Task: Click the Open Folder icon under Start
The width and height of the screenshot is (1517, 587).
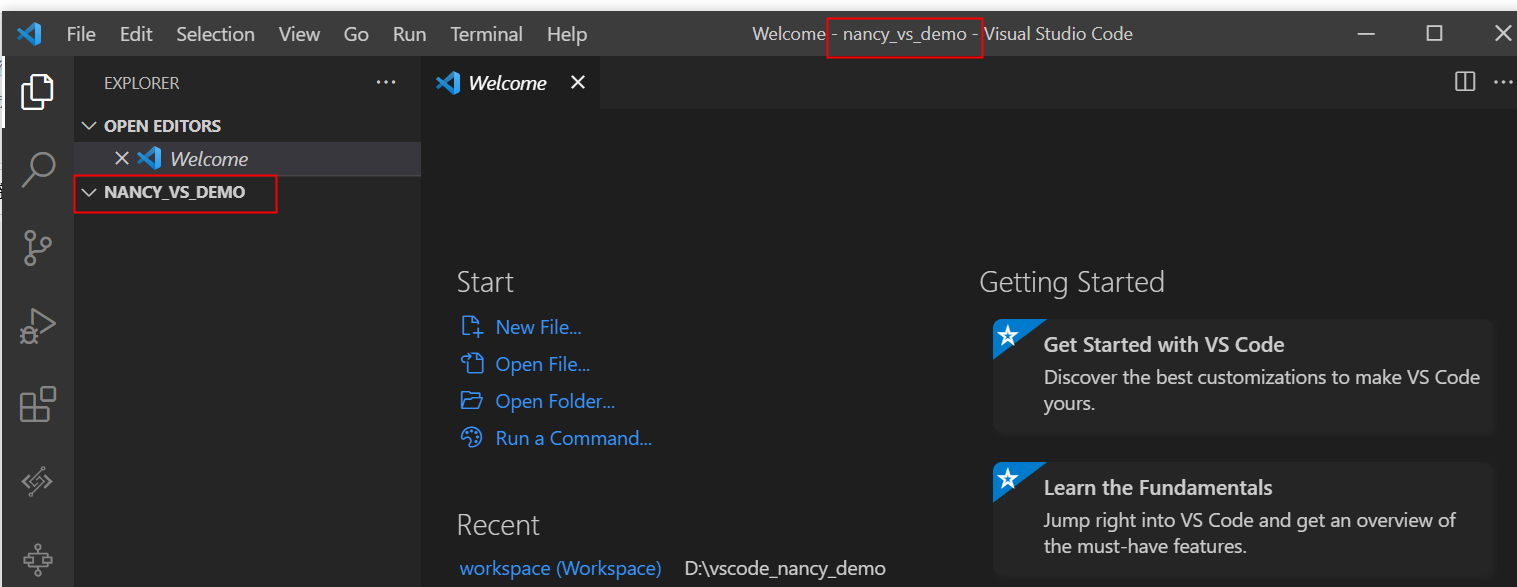Action: (x=471, y=400)
